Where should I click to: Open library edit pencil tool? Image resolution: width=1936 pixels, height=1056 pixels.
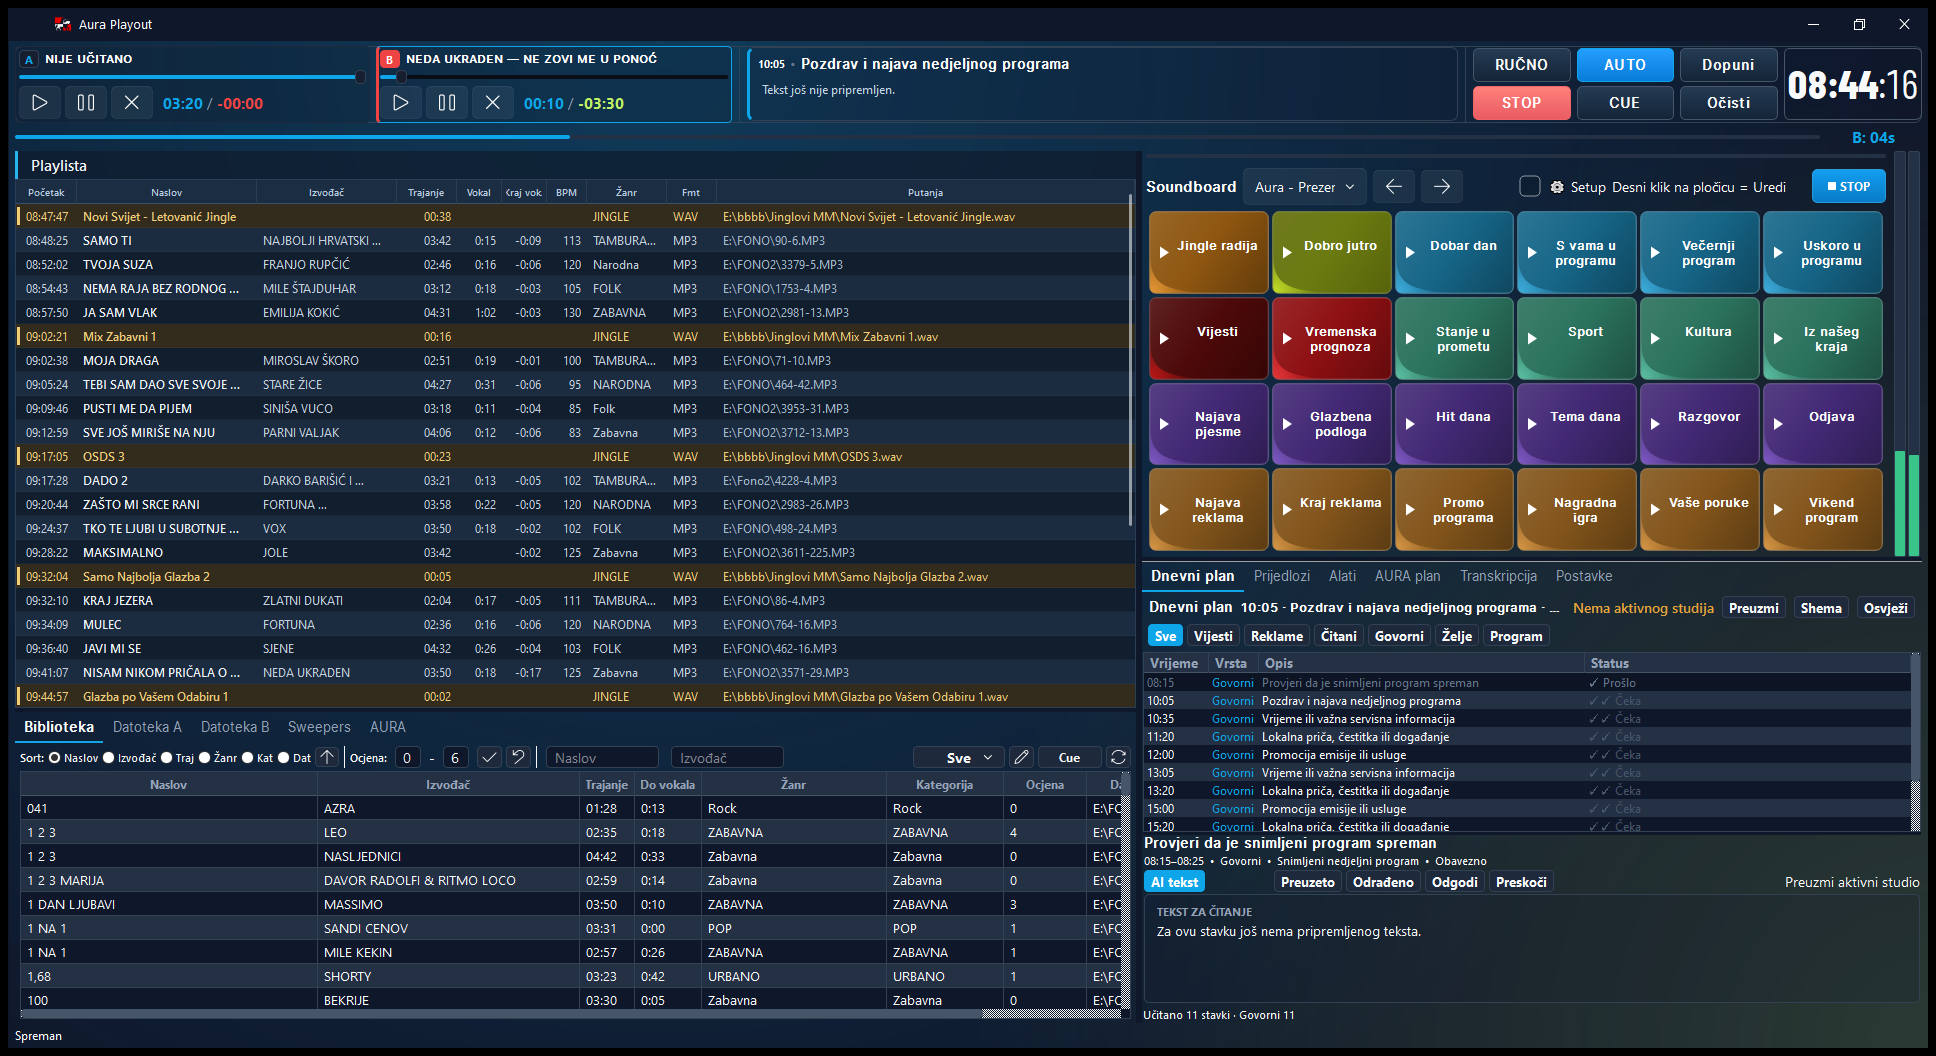coord(1020,757)
